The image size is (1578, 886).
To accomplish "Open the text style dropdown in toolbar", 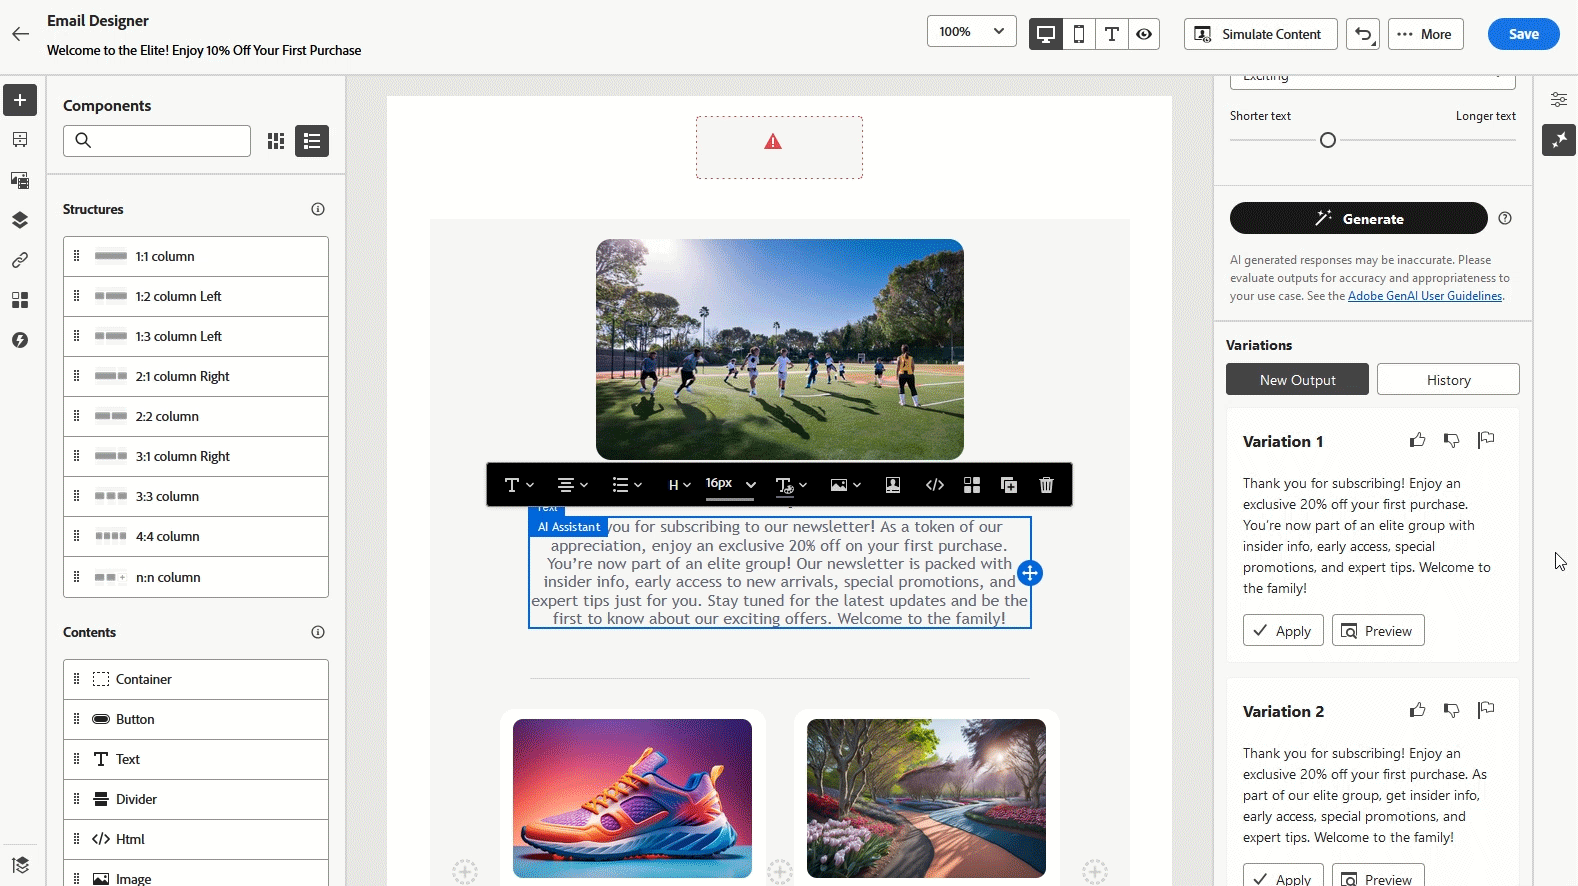I will pyautogui.click(x=519, y=485).
